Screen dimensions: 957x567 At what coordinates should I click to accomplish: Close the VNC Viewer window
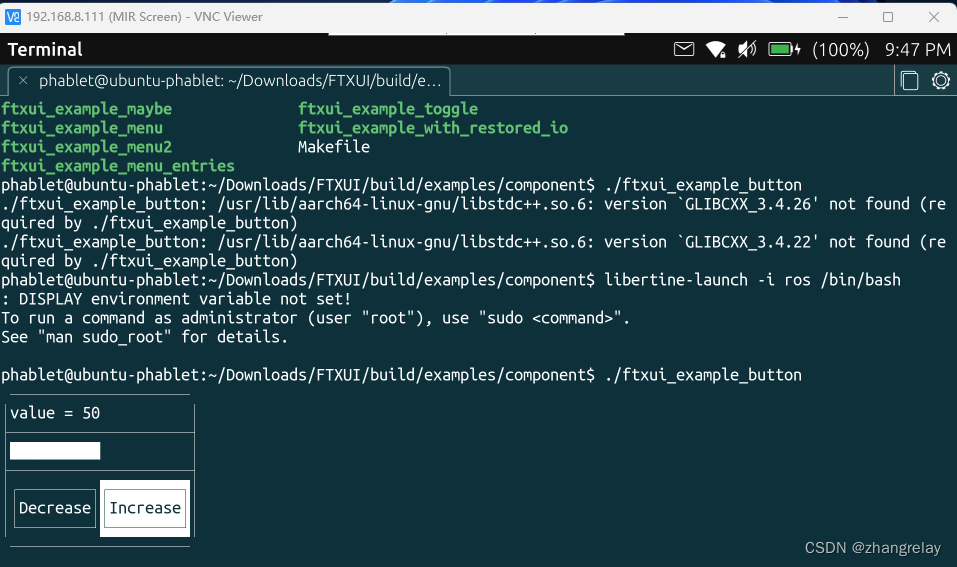point(934,17)
